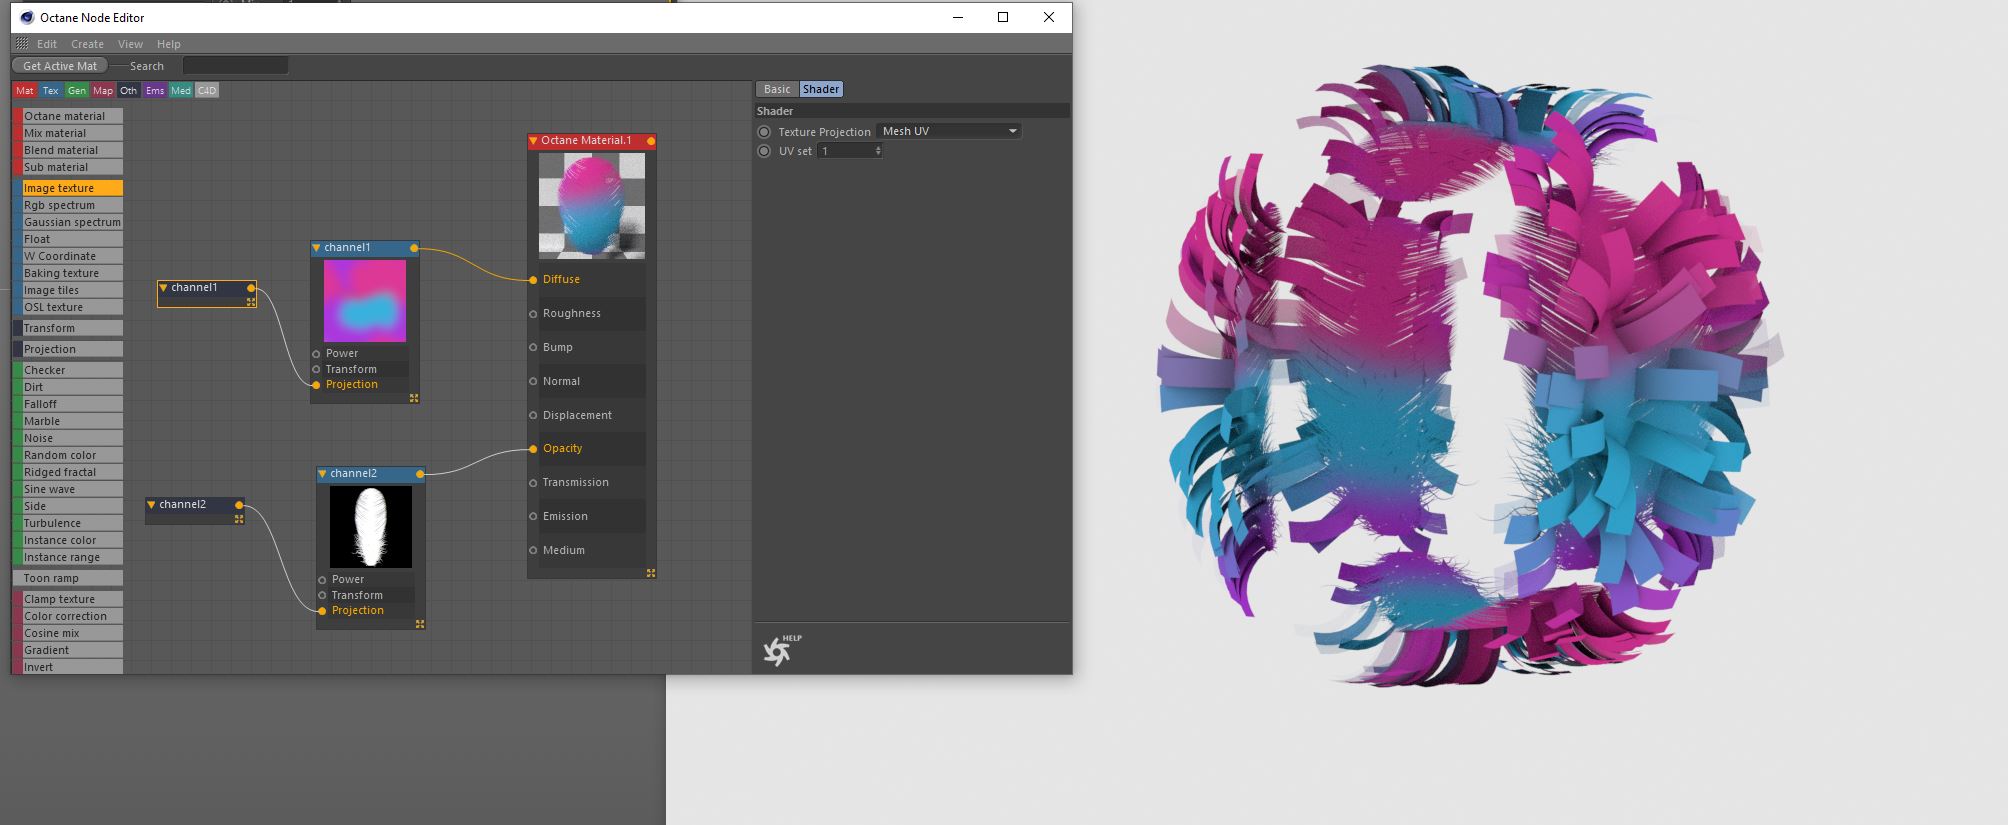Open the Texture Projection Mesh UV dropdown
The width and height of the screenshot is (2008, 825).
click(948, 131)
